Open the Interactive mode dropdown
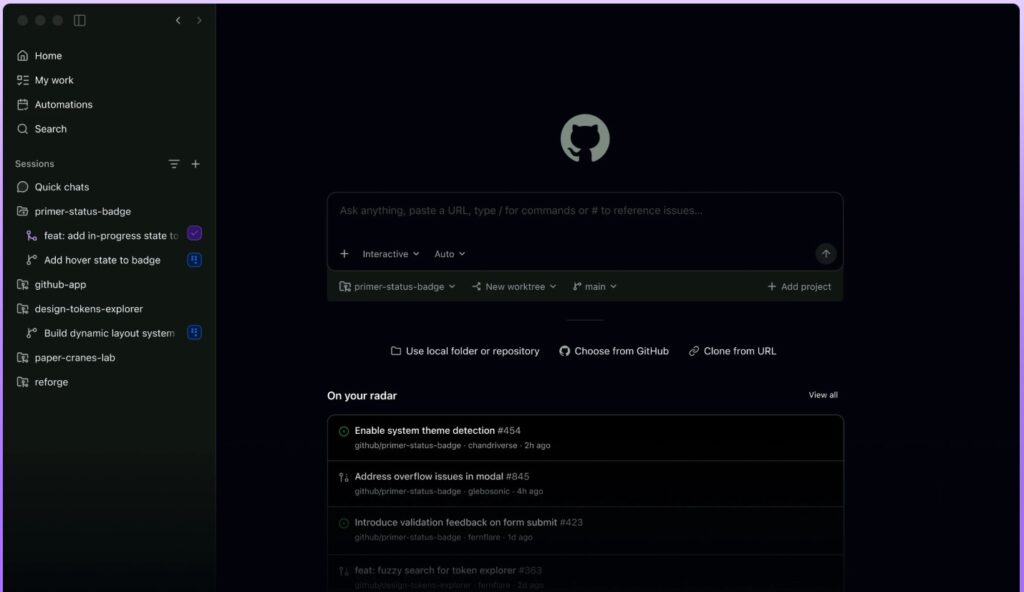 pos(391,254)
